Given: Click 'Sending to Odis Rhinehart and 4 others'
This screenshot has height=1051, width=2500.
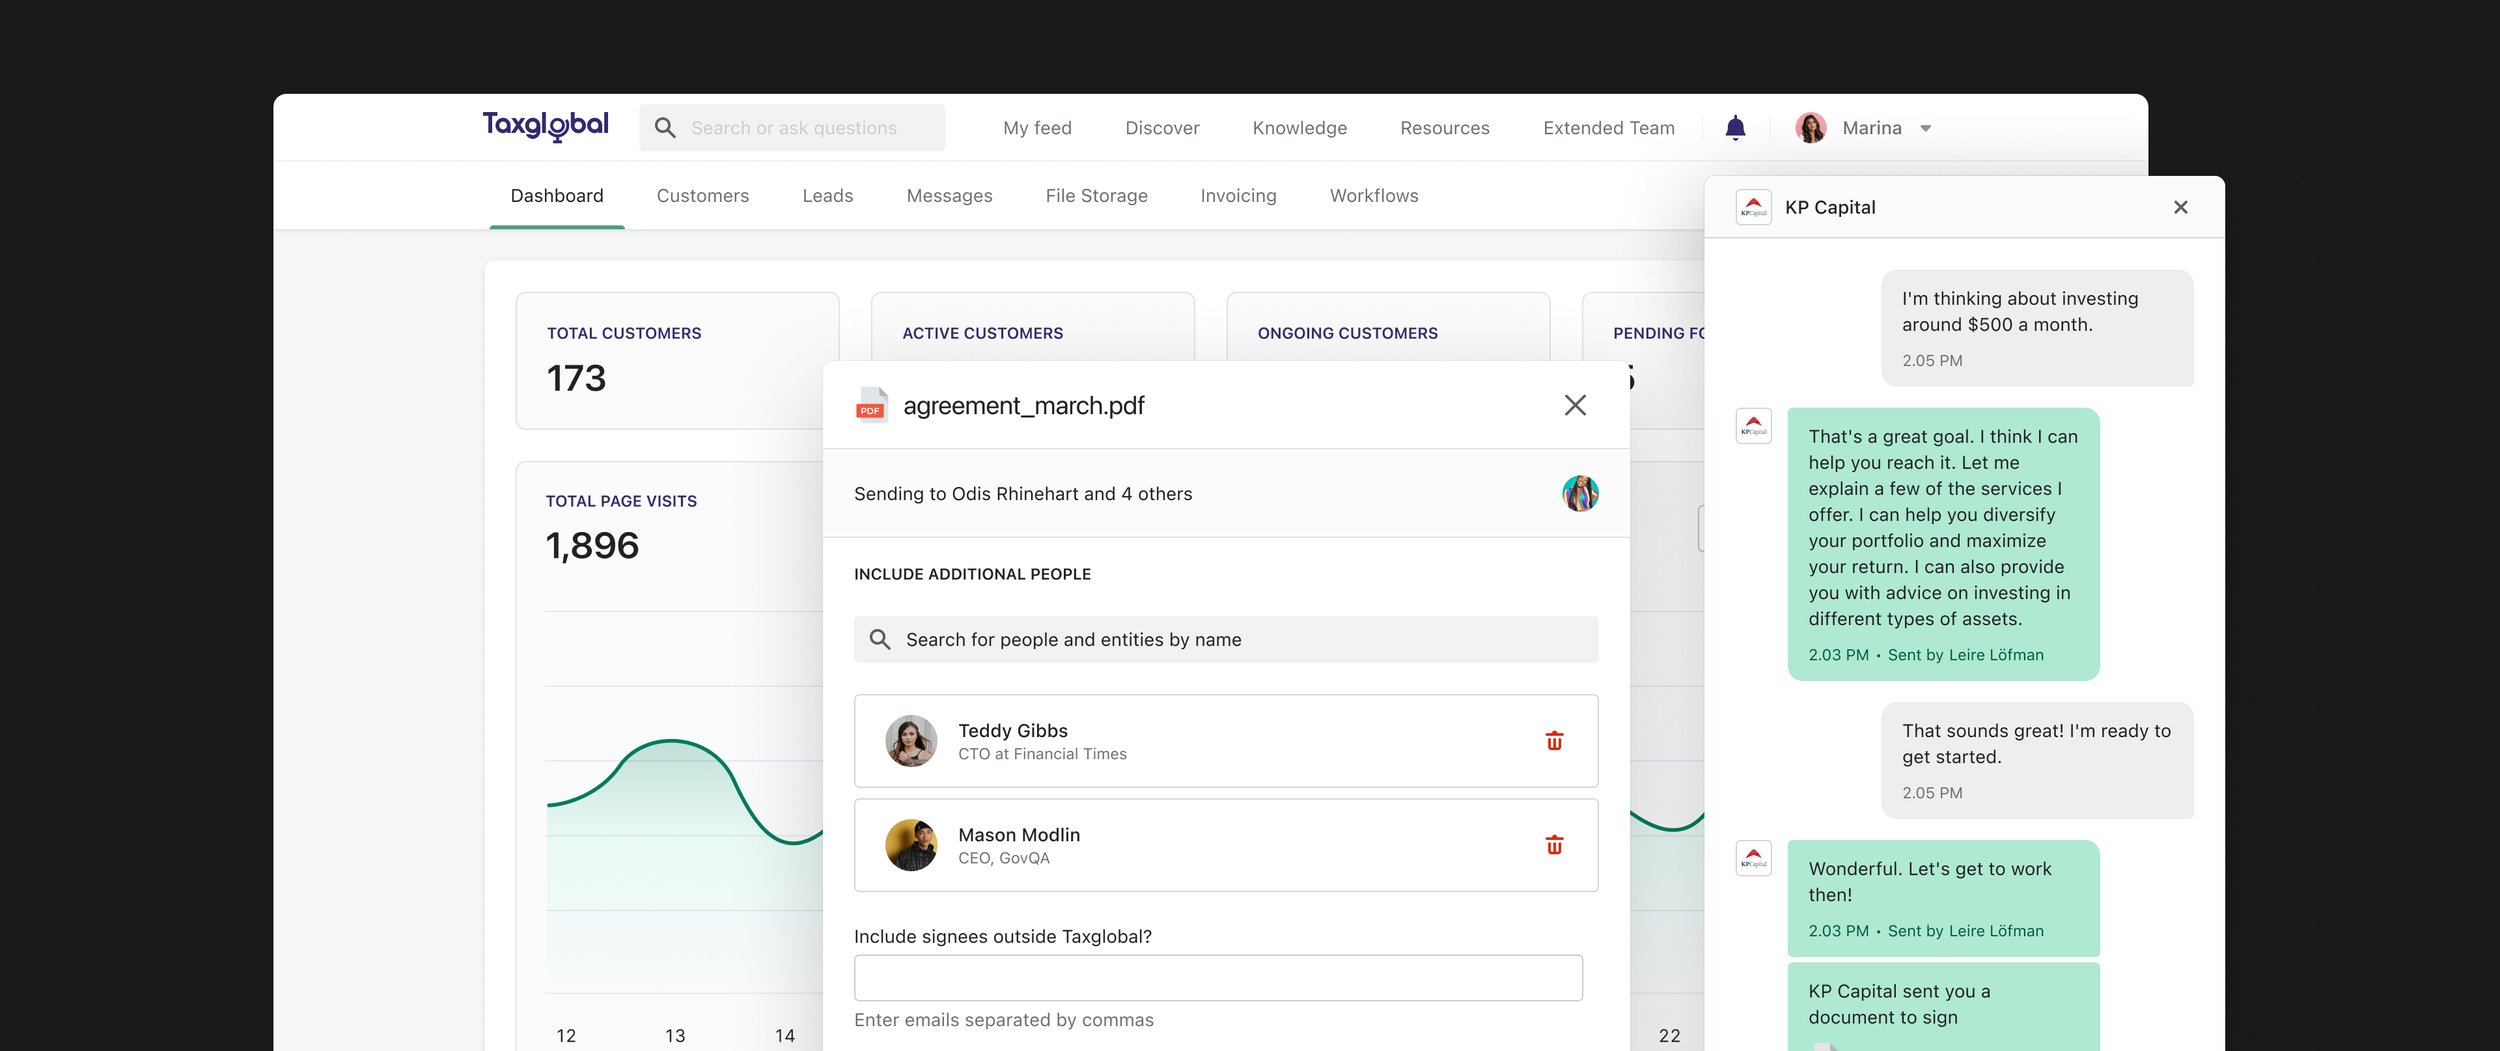Looking at the screenshot, I should (1022, 494).
